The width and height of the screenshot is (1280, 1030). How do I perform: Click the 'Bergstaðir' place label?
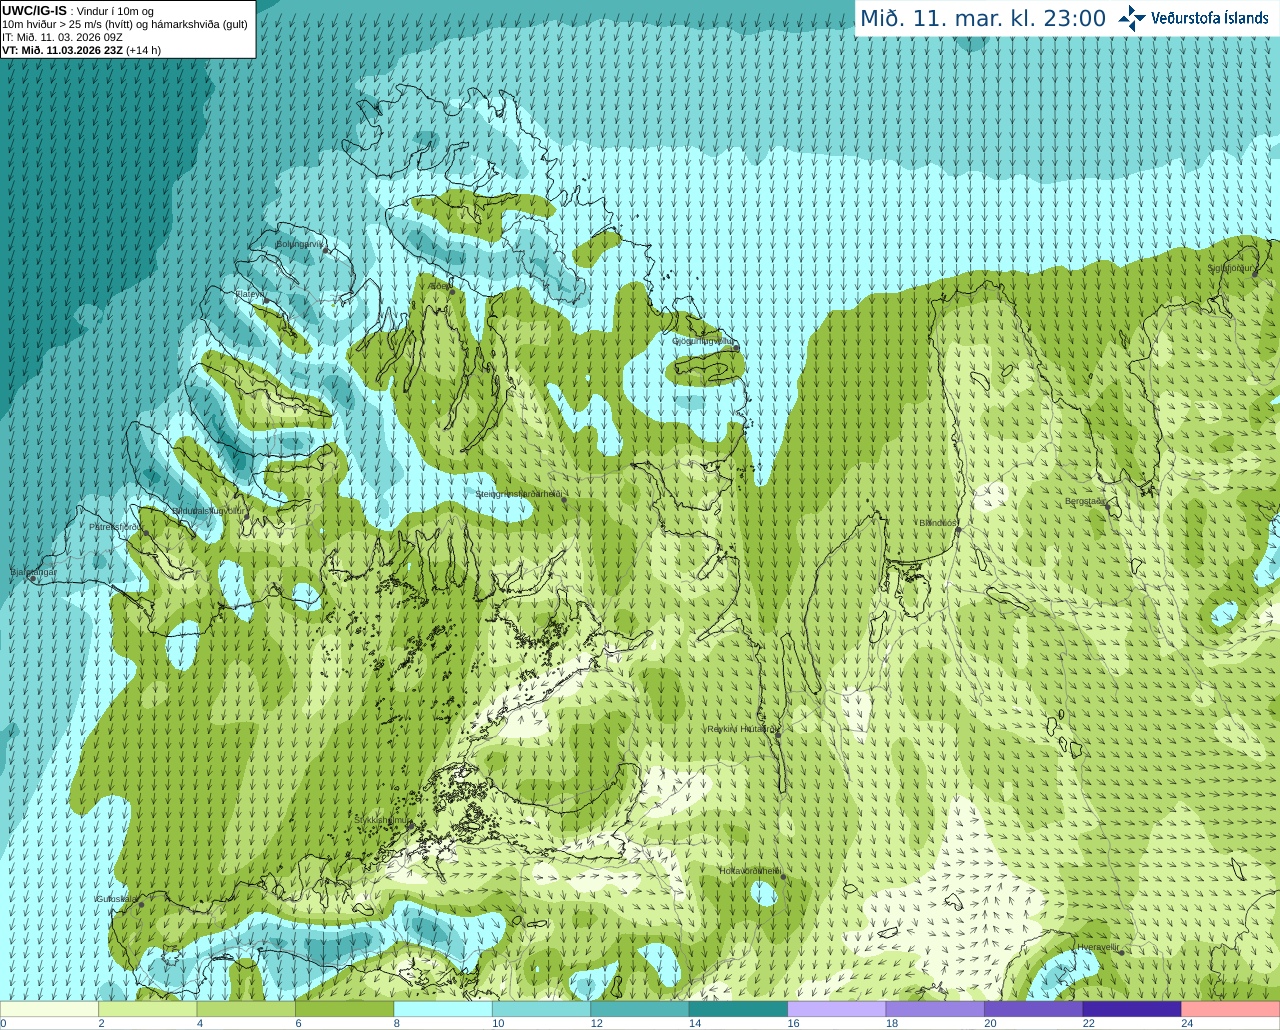tap(1086, 501)
